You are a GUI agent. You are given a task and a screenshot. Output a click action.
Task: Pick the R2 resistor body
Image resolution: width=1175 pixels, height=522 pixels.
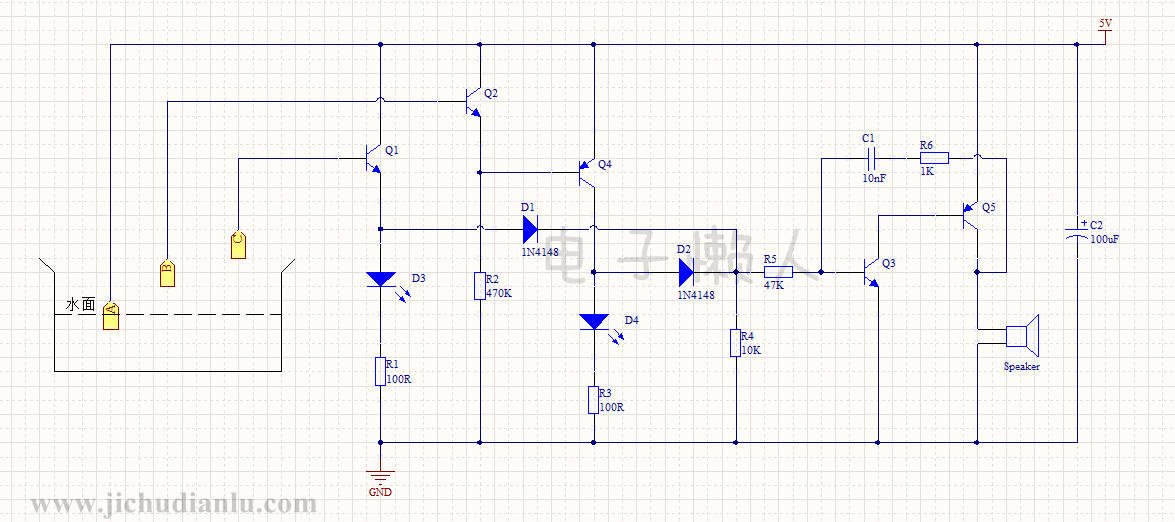tap(480, 286)
